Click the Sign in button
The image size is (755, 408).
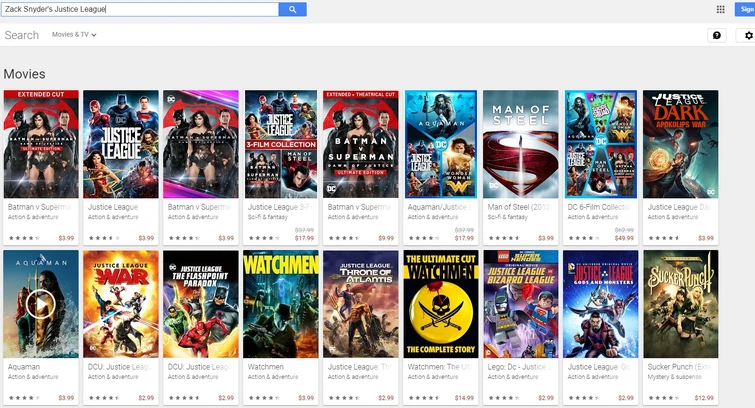(x=745, y=9)
